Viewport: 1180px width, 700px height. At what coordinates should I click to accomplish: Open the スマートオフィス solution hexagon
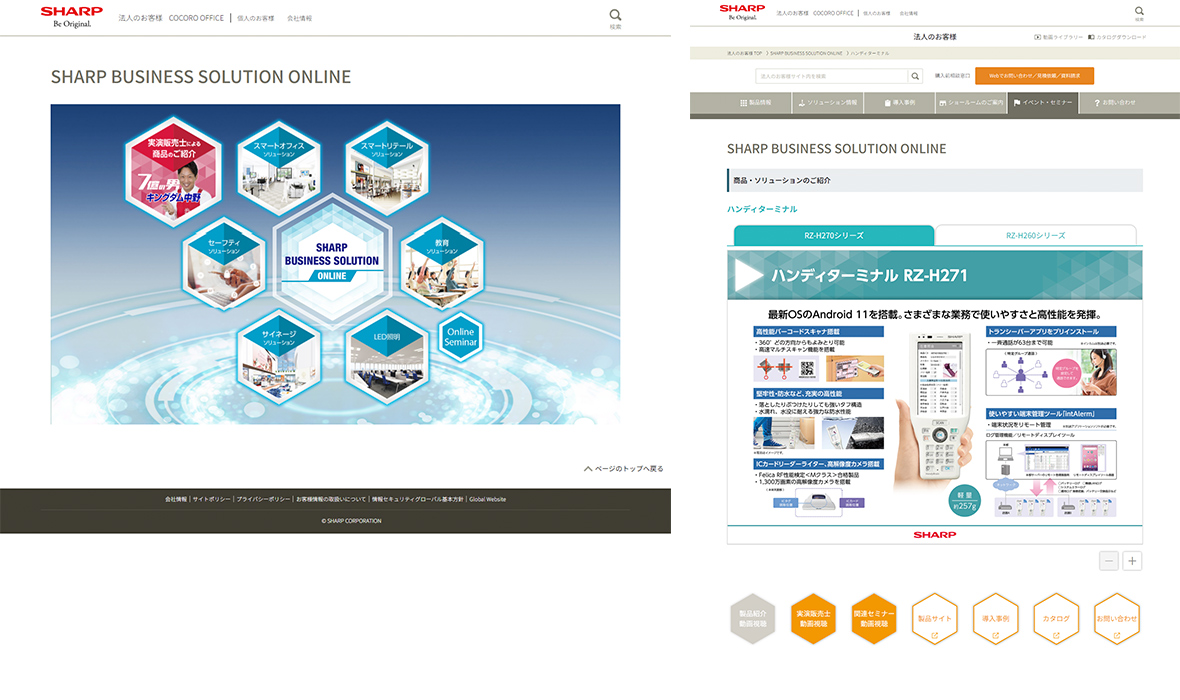pyautogui.click(x=278, y=168)
